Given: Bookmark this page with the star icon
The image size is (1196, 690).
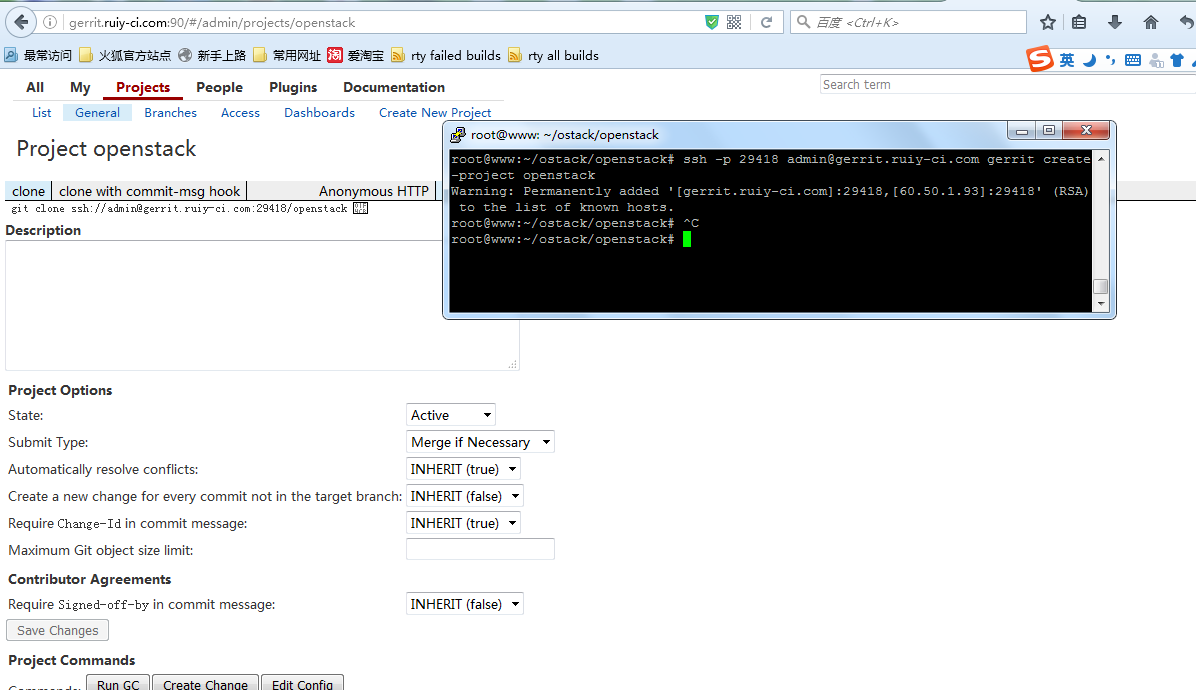Looking at the screenshot, I should (1048, 22).
